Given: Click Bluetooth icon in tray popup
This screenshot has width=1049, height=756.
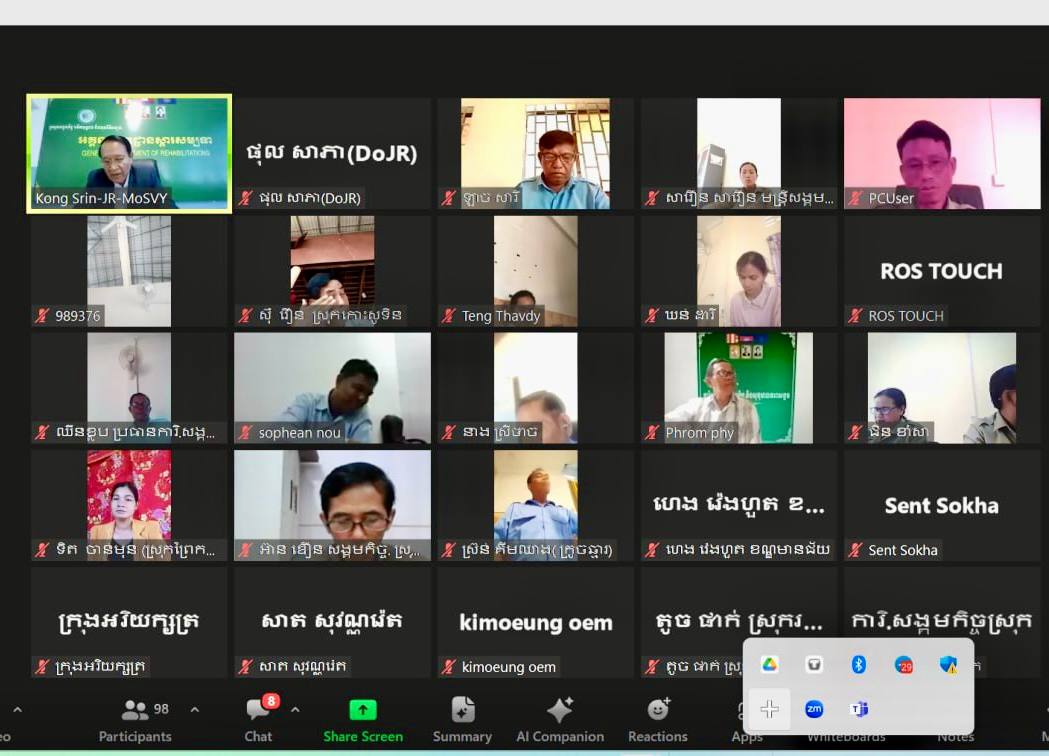Looking at the screenshot, I should tap(858, 665).
